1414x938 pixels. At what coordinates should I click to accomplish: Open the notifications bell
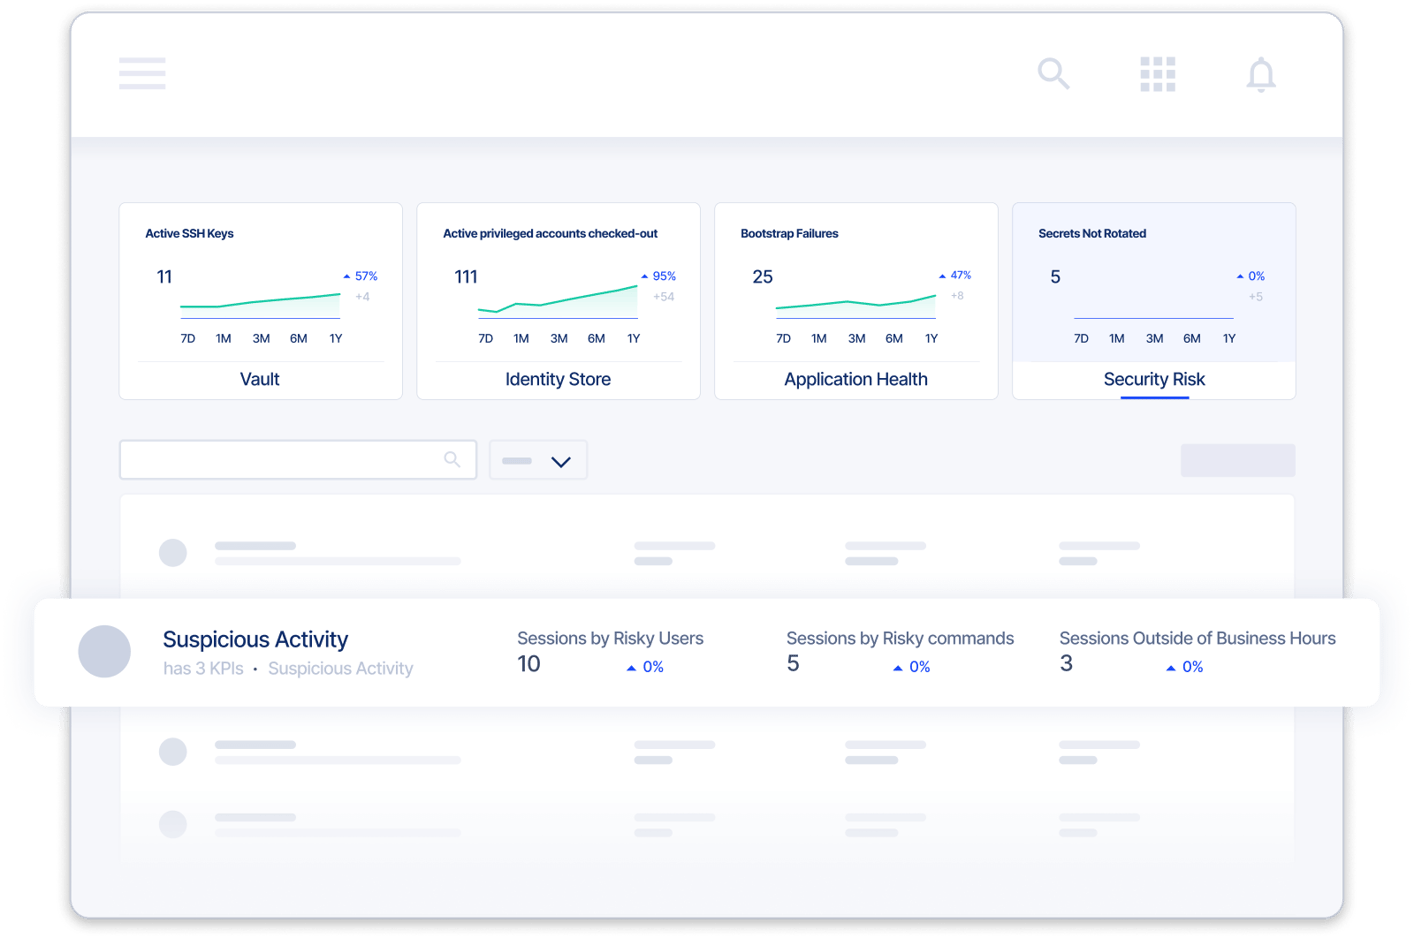click(x=1260, y=75)
